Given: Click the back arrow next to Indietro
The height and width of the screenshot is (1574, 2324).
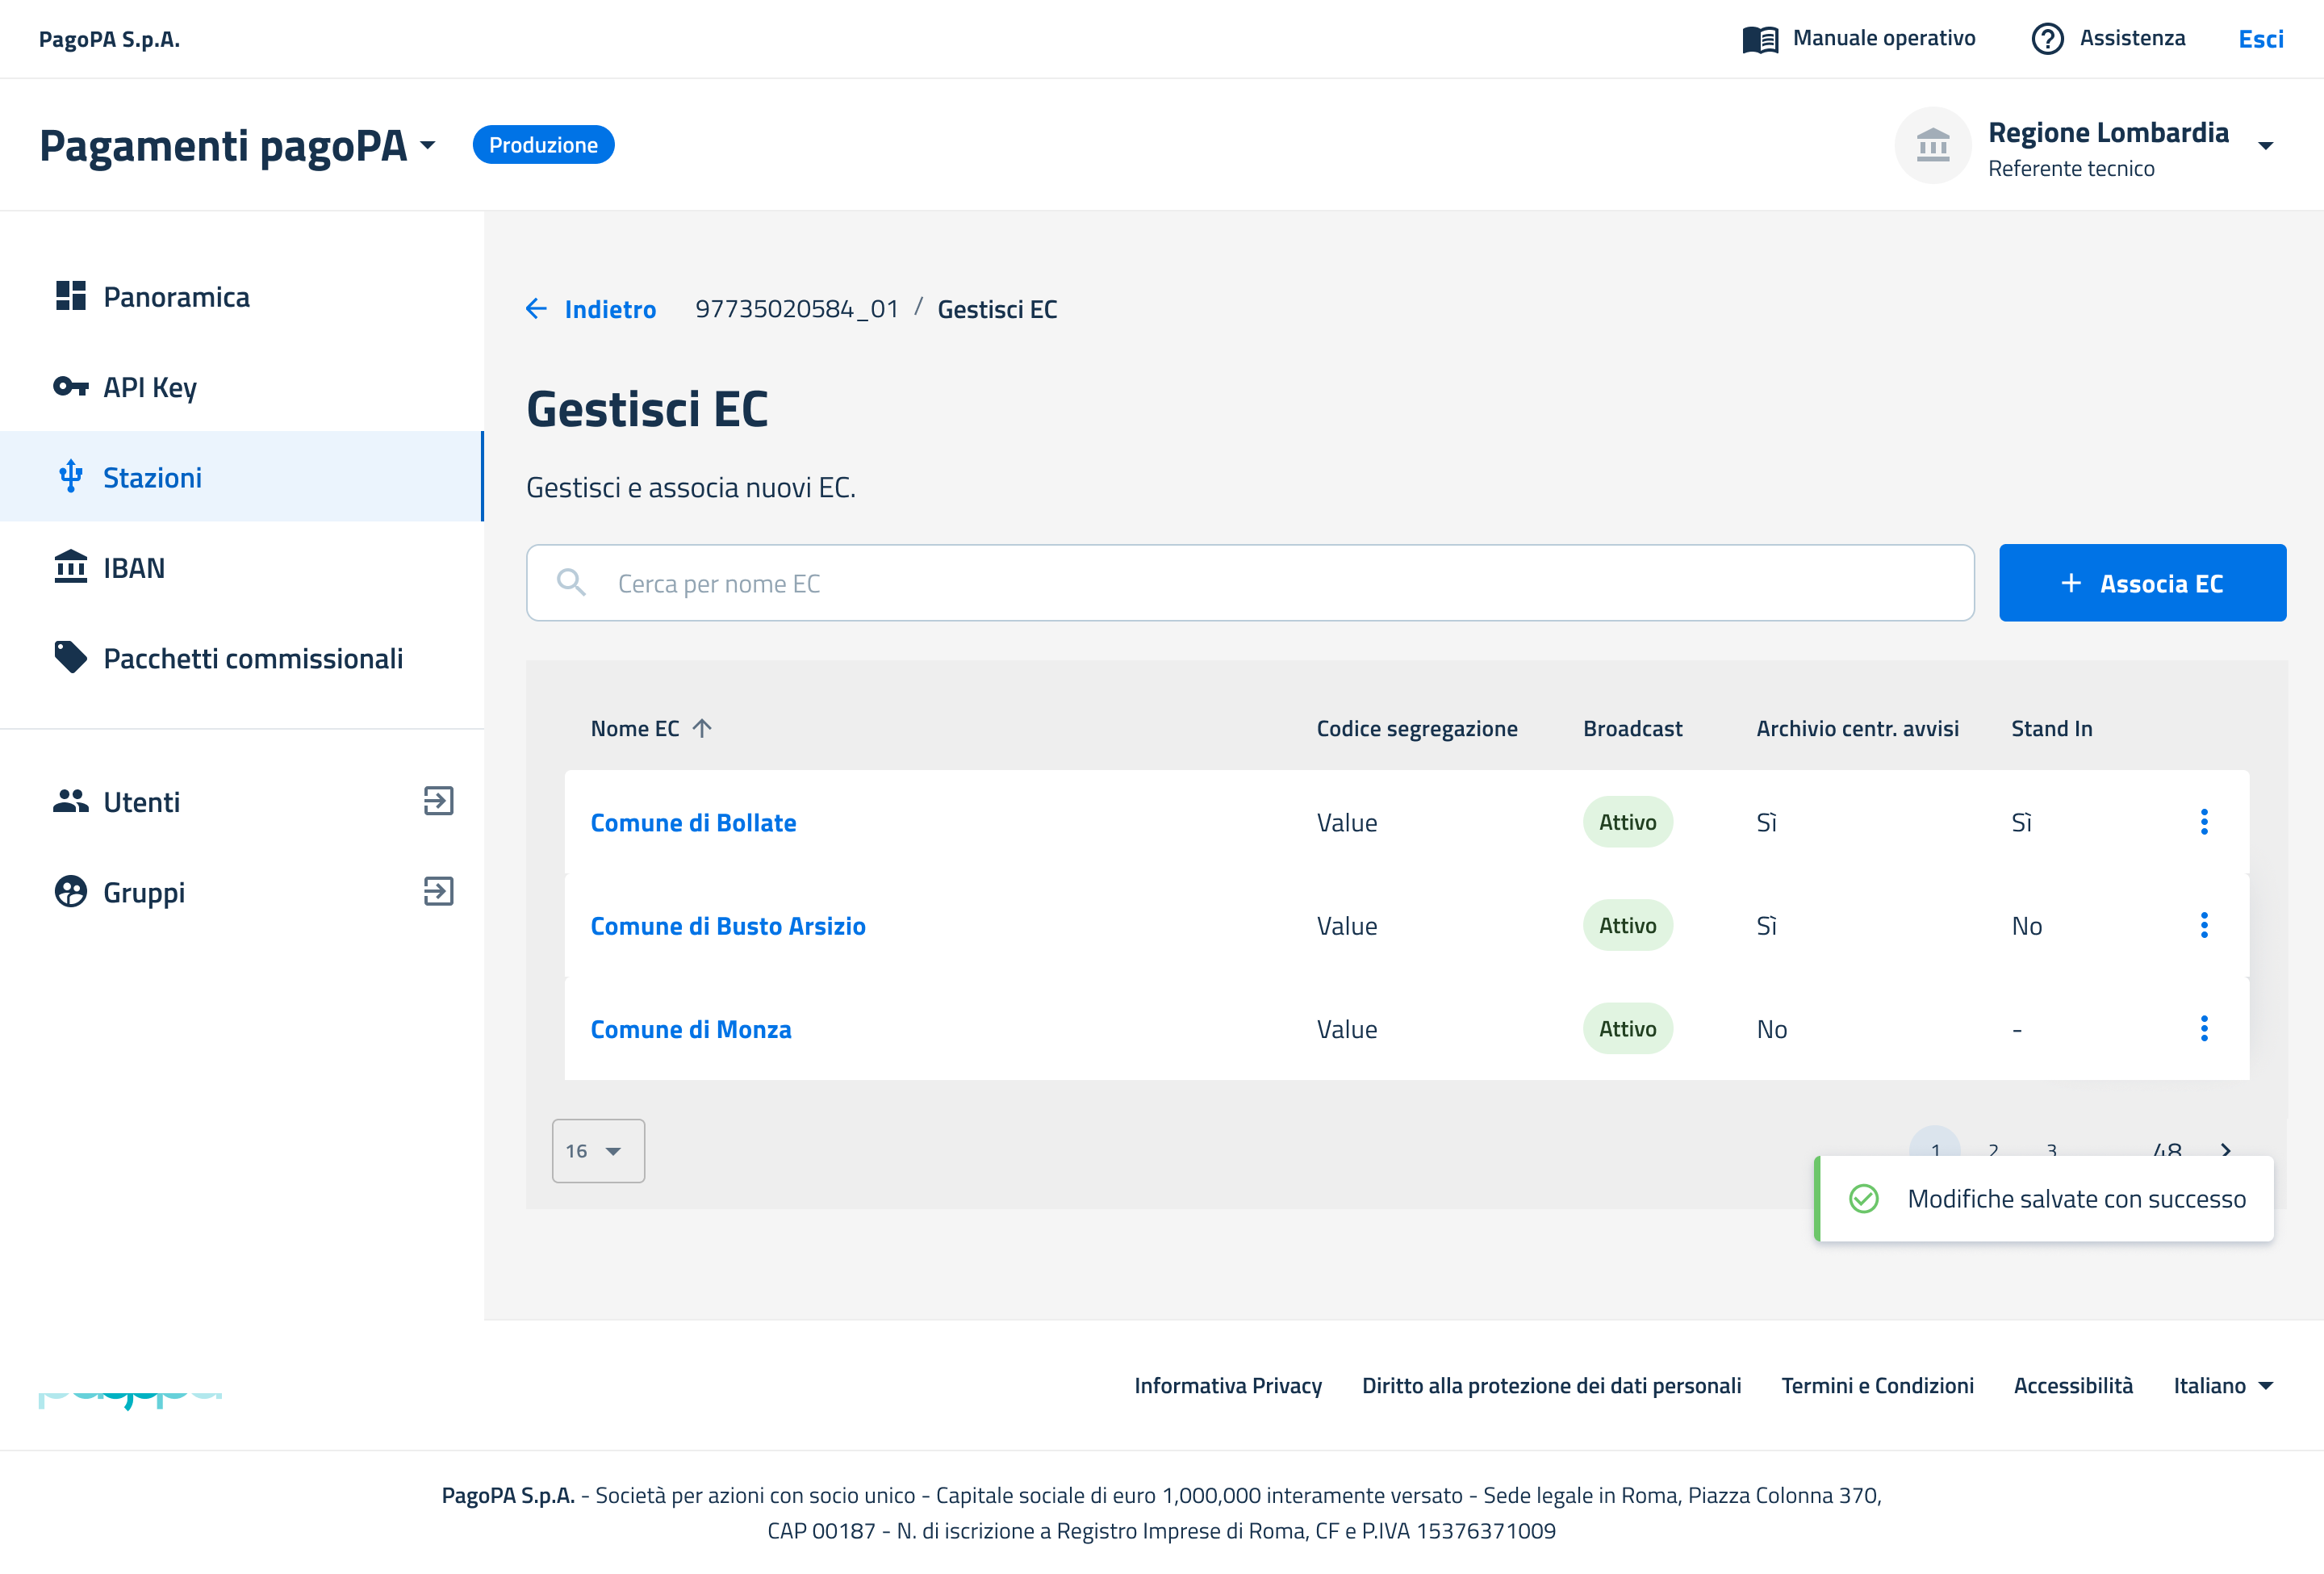Looking at the screenshot, I should [x=537, y=309].
